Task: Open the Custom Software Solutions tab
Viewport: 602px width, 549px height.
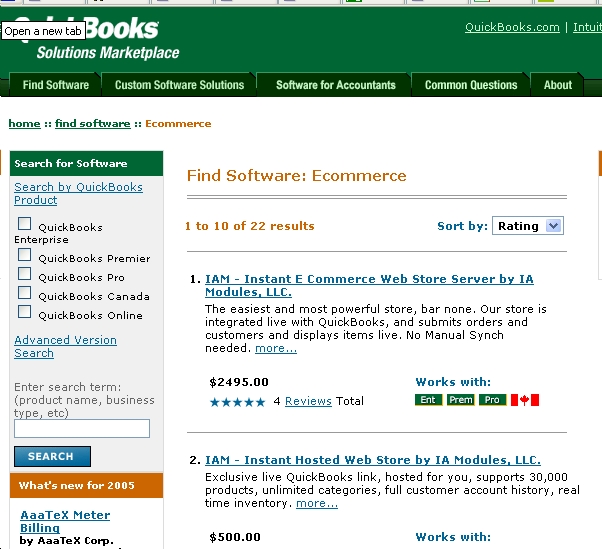Action: [179, 84]
